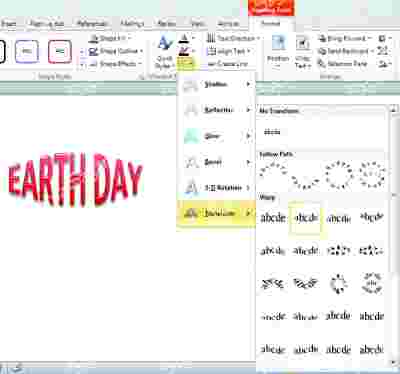
Task: Switch to the References tab
Action: pos(92,24)
